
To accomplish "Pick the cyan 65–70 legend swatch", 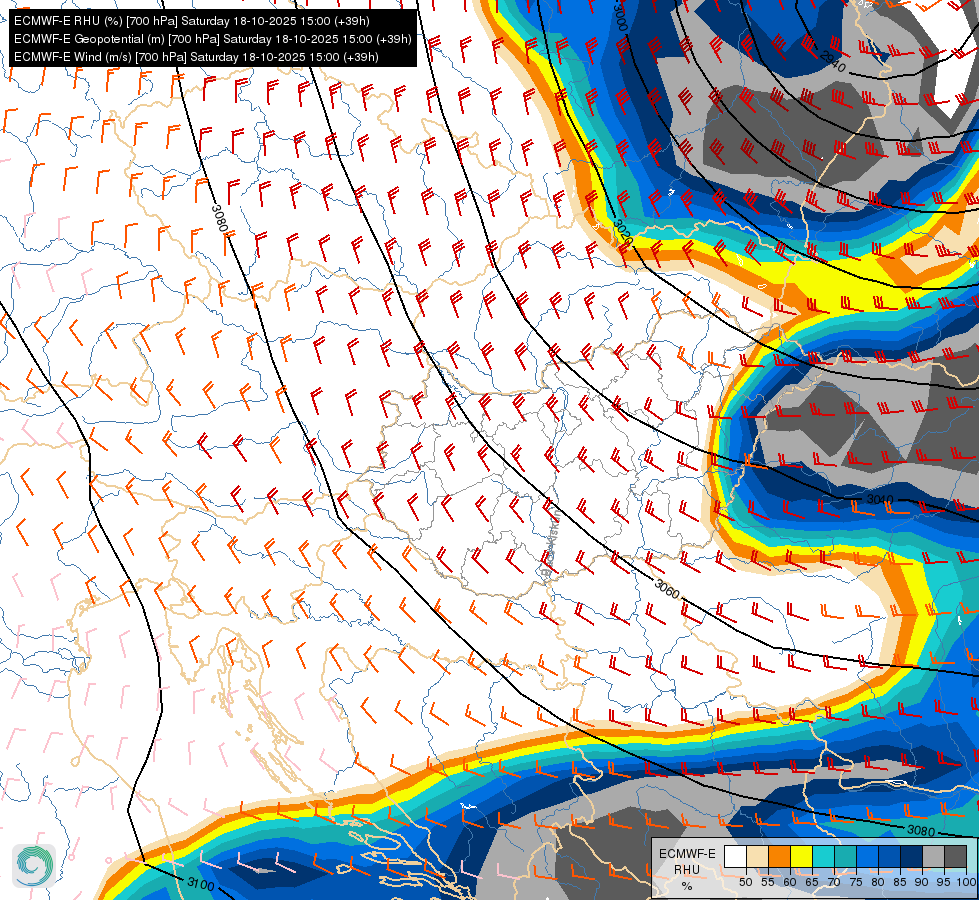I will [x=824, y=856].
